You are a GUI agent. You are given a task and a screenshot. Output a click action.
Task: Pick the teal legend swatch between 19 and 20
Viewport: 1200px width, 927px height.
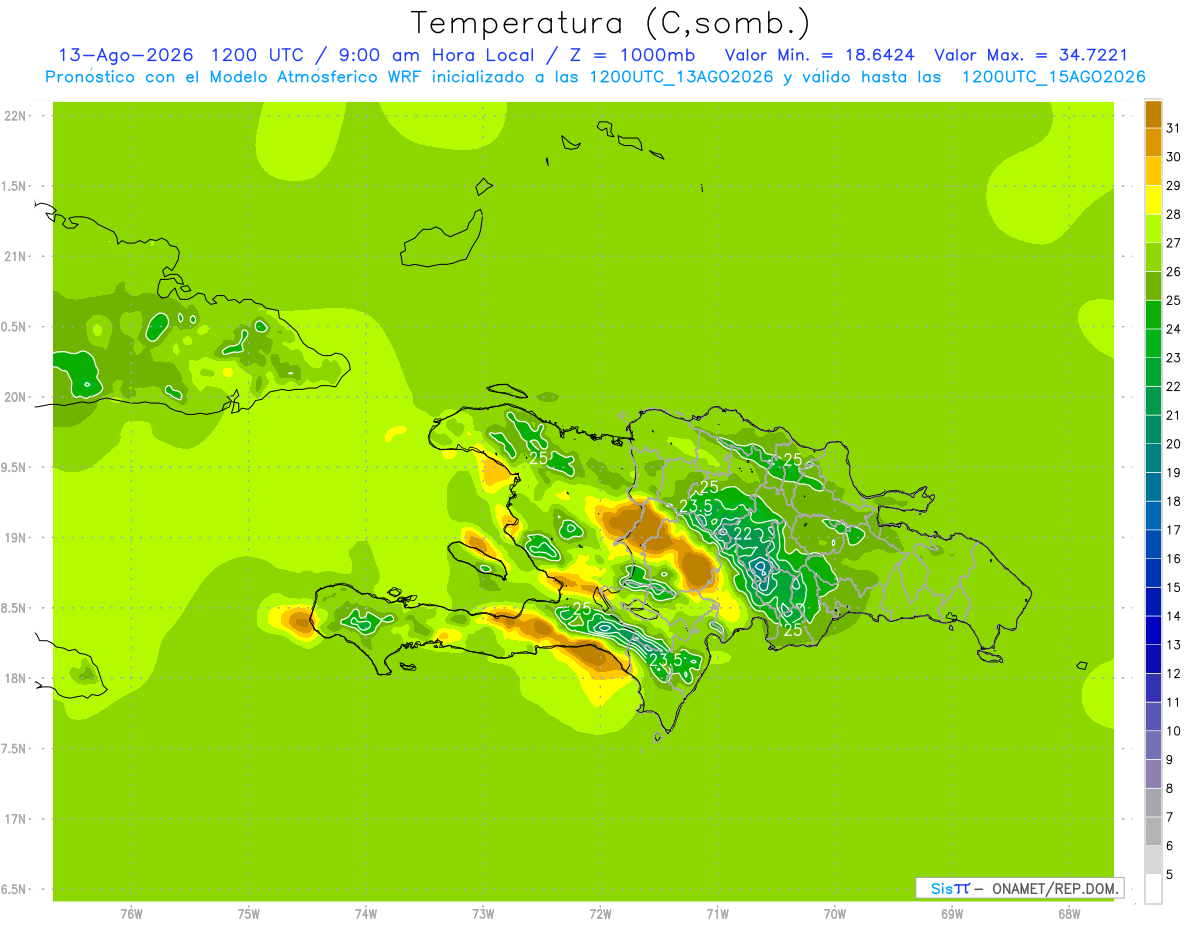click(x=1153, y=458)
